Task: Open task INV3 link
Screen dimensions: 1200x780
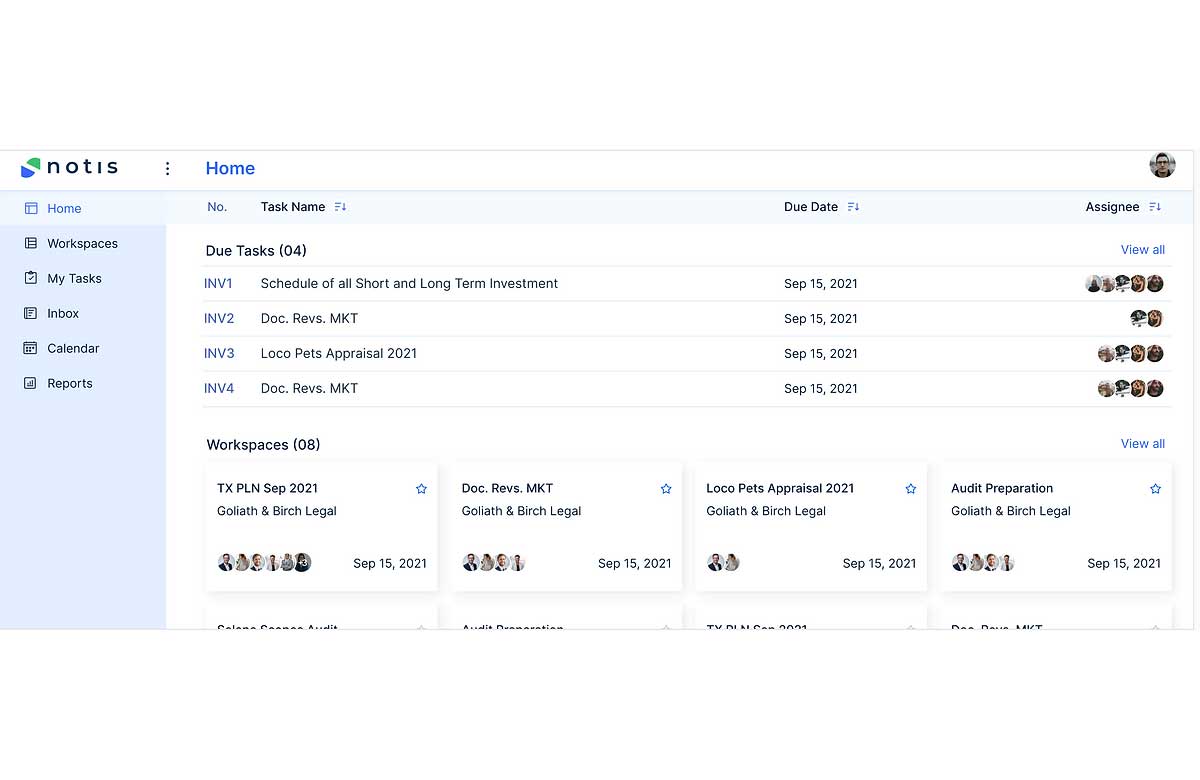Action: click(219, 353)
